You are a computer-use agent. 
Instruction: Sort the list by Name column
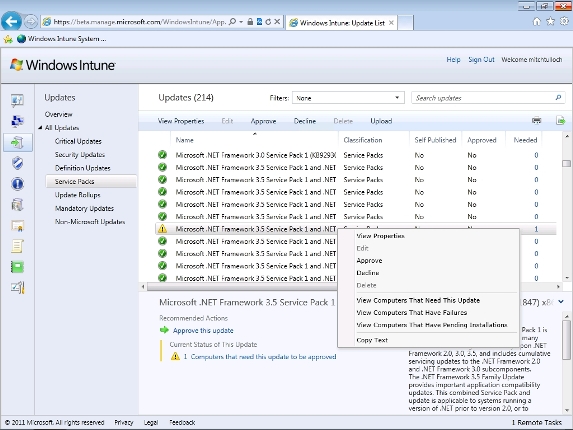point(184,140)
